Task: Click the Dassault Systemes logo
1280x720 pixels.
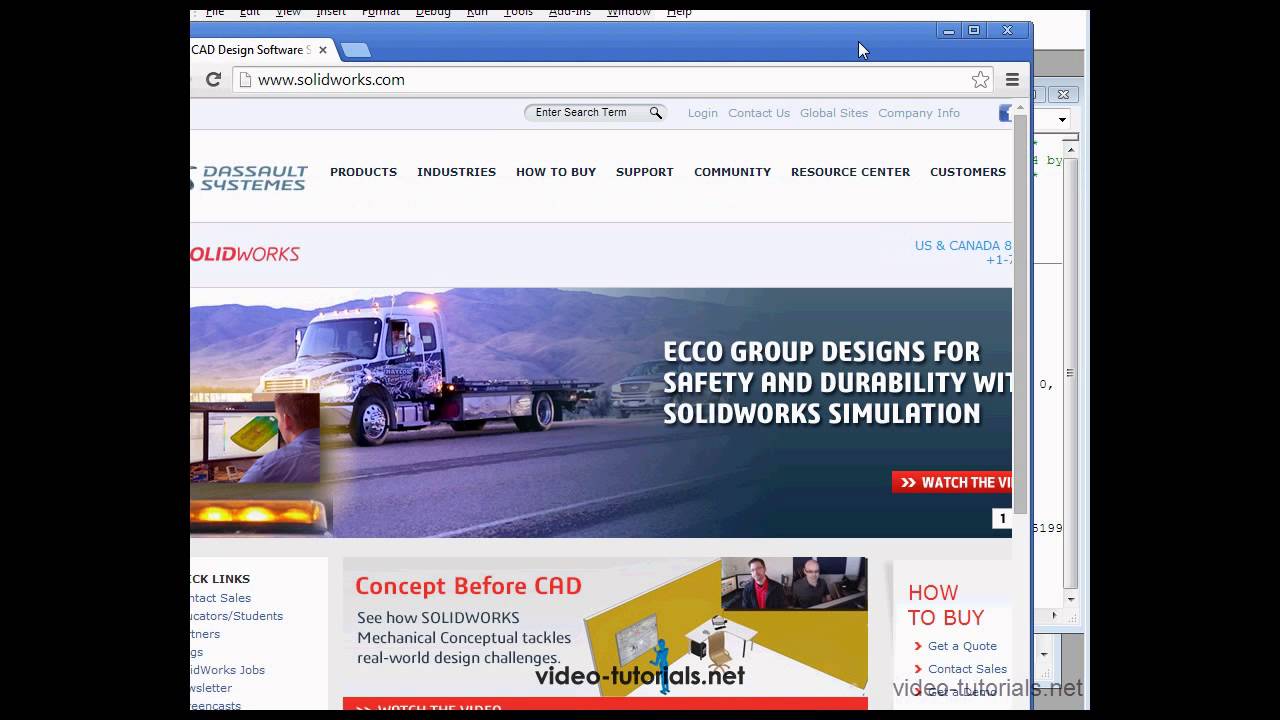Action: (x=249, y=178)
